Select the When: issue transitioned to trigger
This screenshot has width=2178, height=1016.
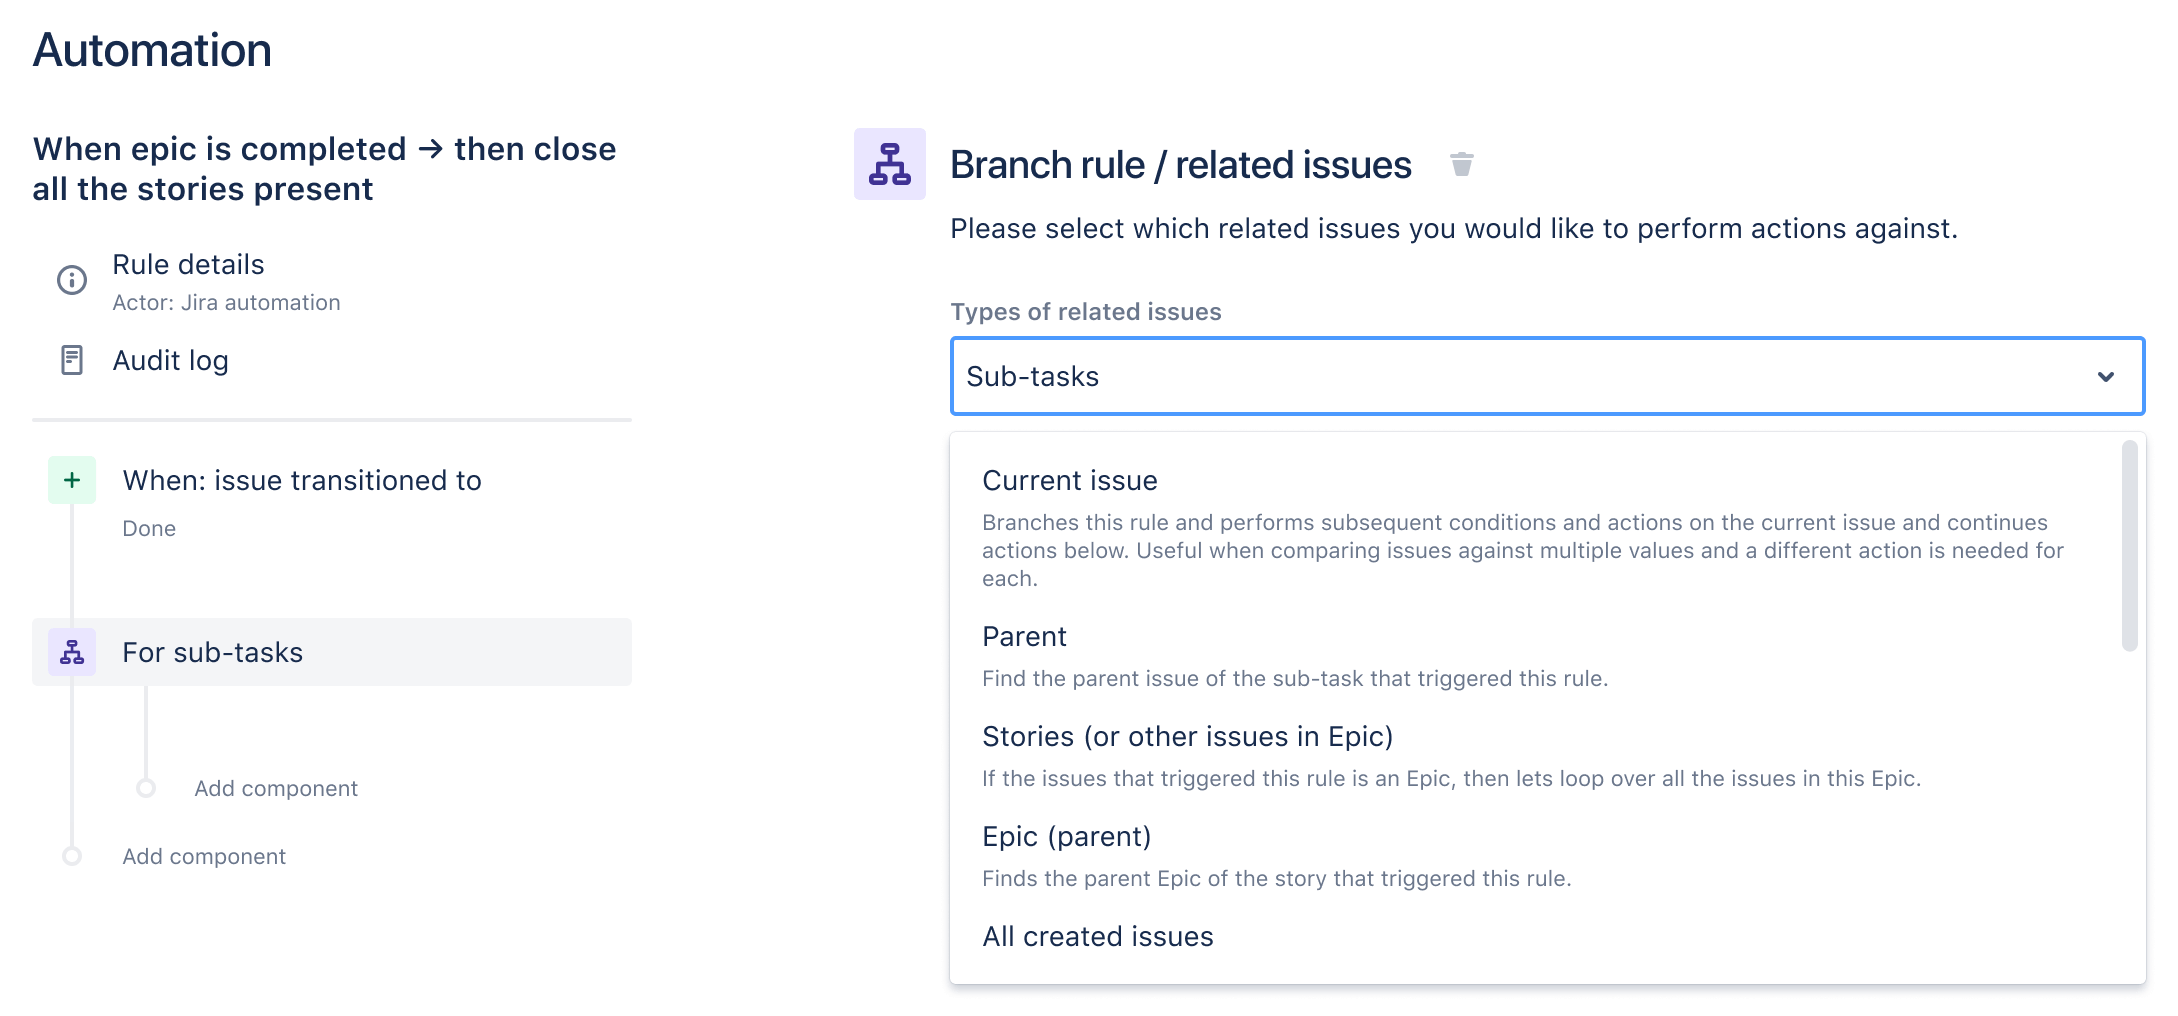301,481
